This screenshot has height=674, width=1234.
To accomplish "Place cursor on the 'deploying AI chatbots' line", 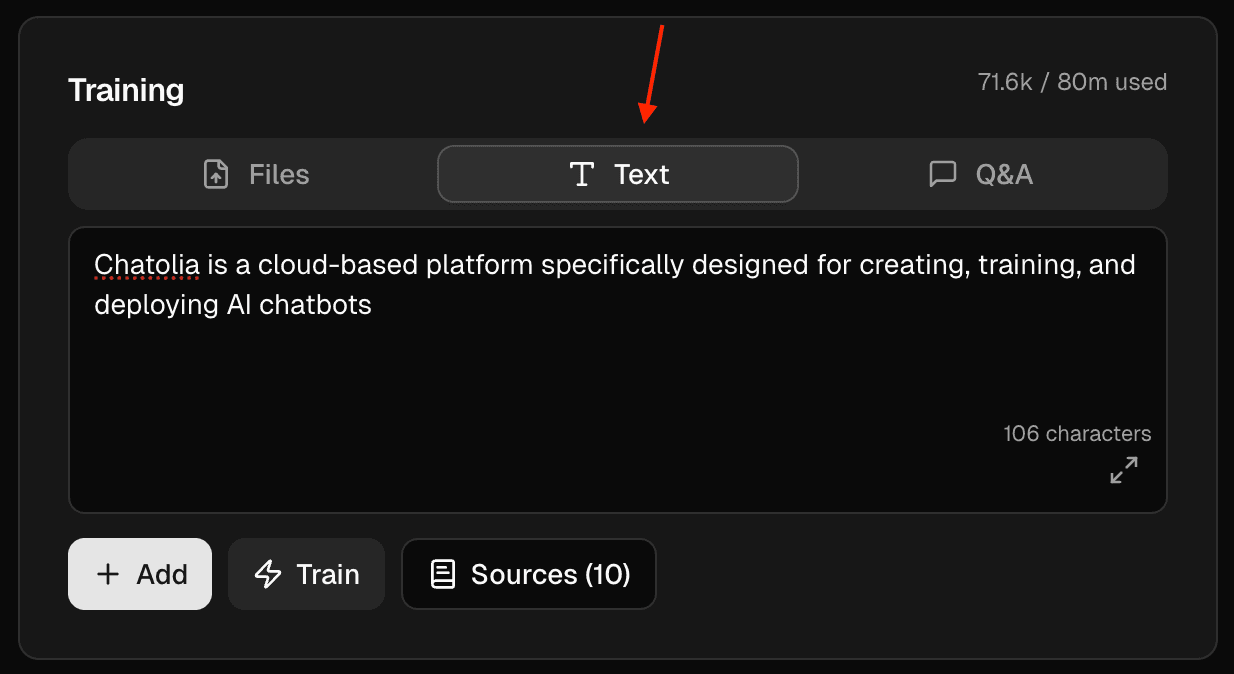I will (233, 305).
